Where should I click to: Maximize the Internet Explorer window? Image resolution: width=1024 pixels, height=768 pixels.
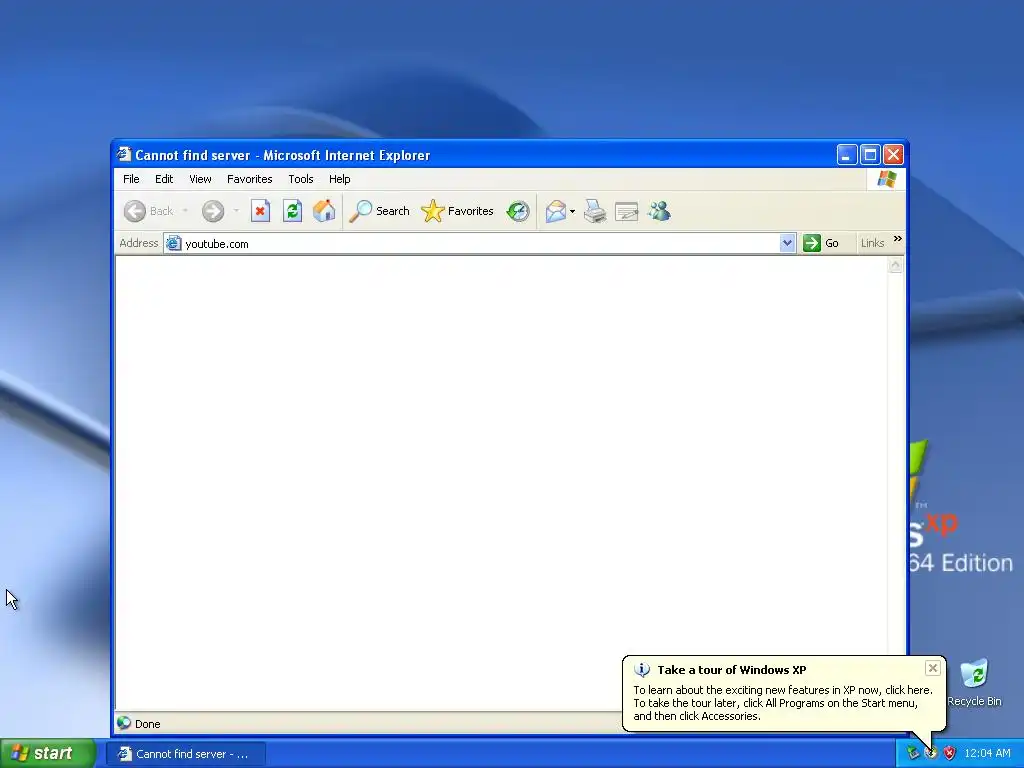870,155
